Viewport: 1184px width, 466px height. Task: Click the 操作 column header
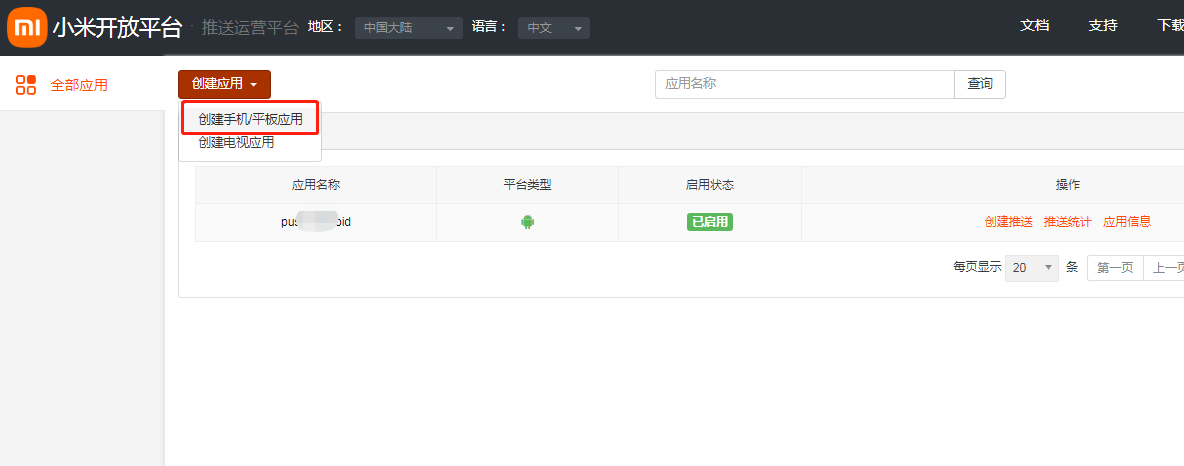coord(1068,185)
